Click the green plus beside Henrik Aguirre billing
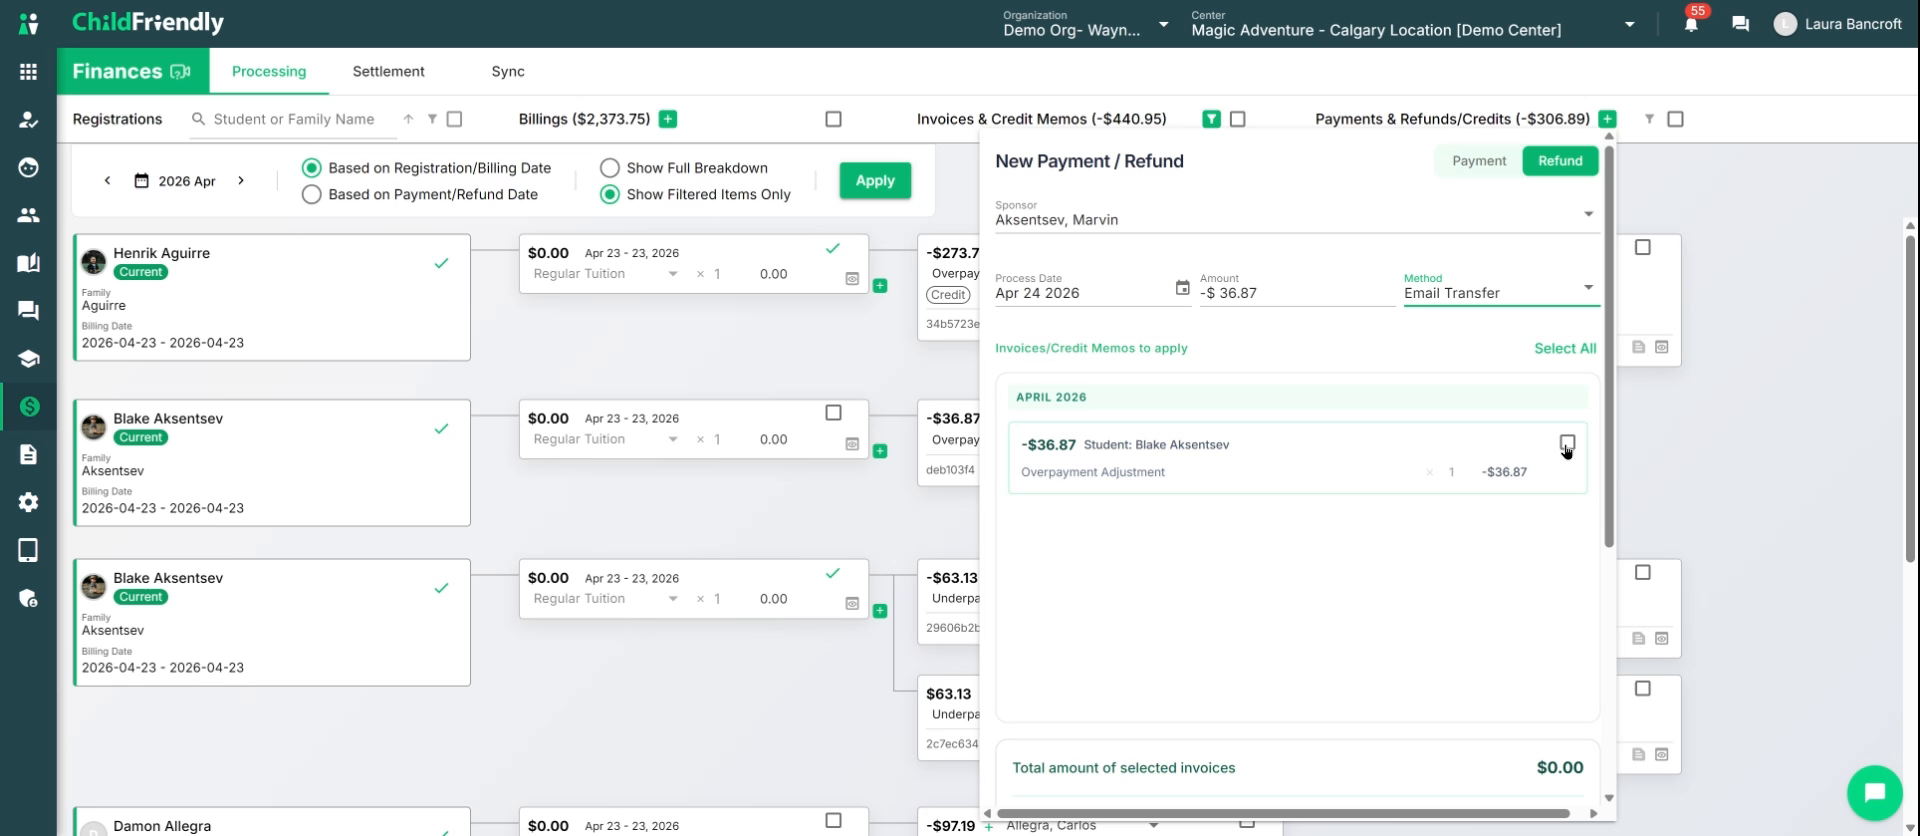 point(880,286)
